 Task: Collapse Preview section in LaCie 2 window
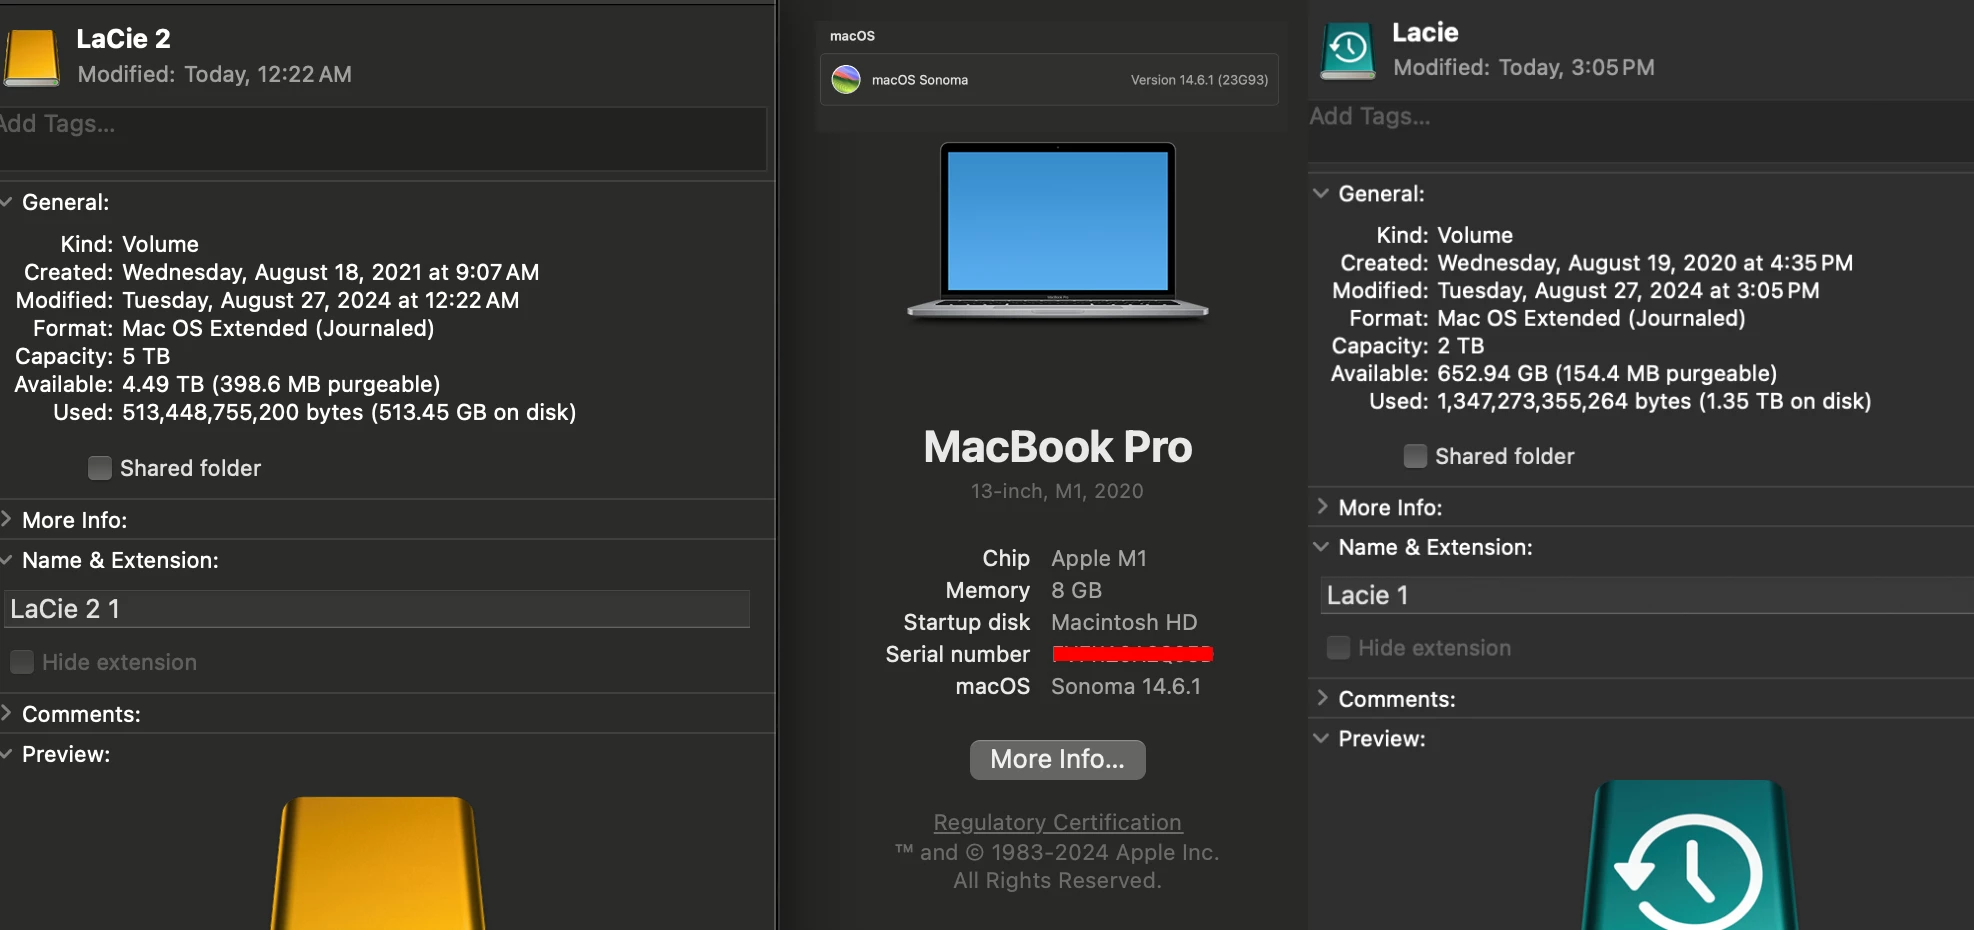coord(6,754)
